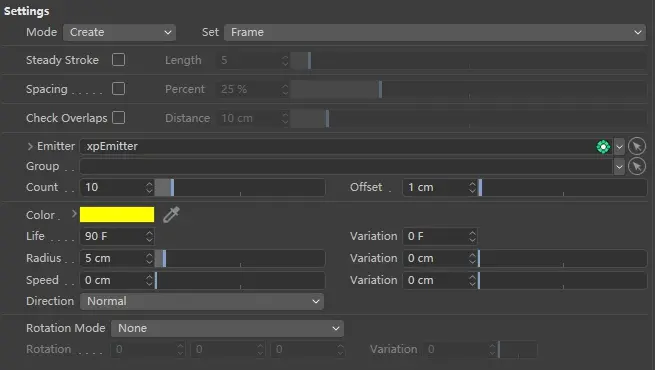This screenshot has width=655, height=370.
Task: Click the Radius field showing 5 cm
Action: click(112, 258)
